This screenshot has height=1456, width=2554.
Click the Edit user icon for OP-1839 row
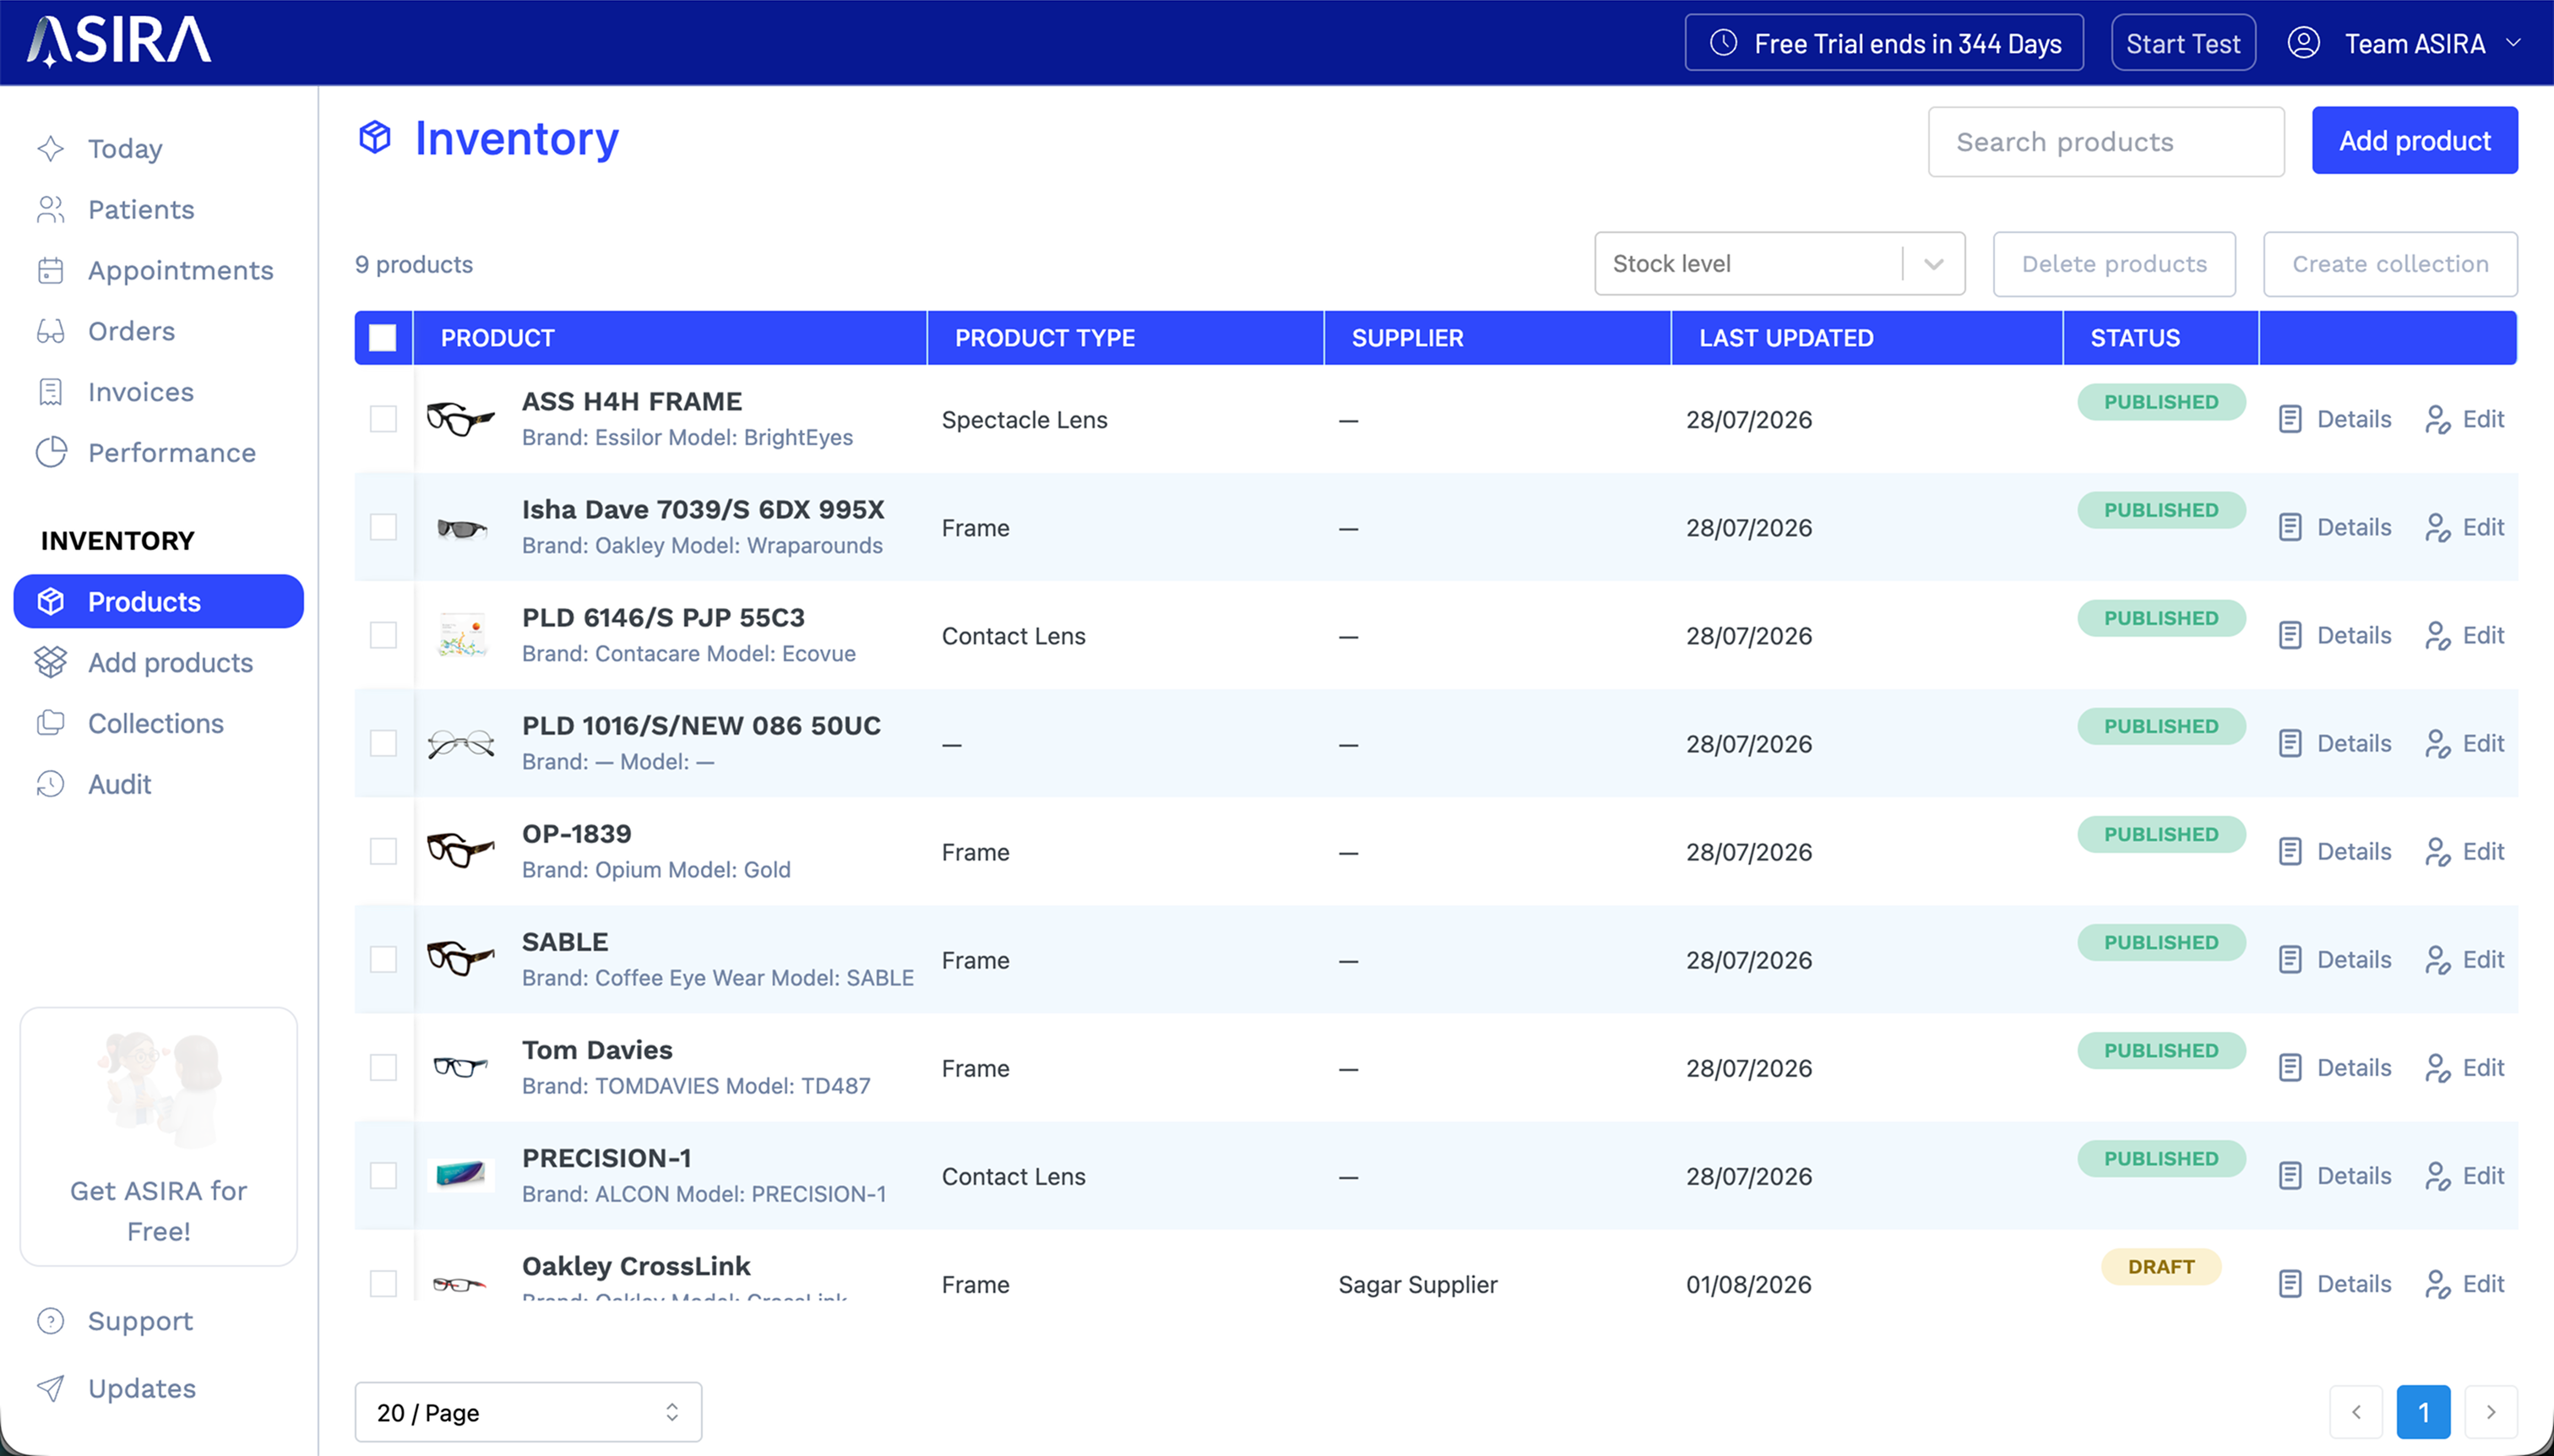[2438, 851]
